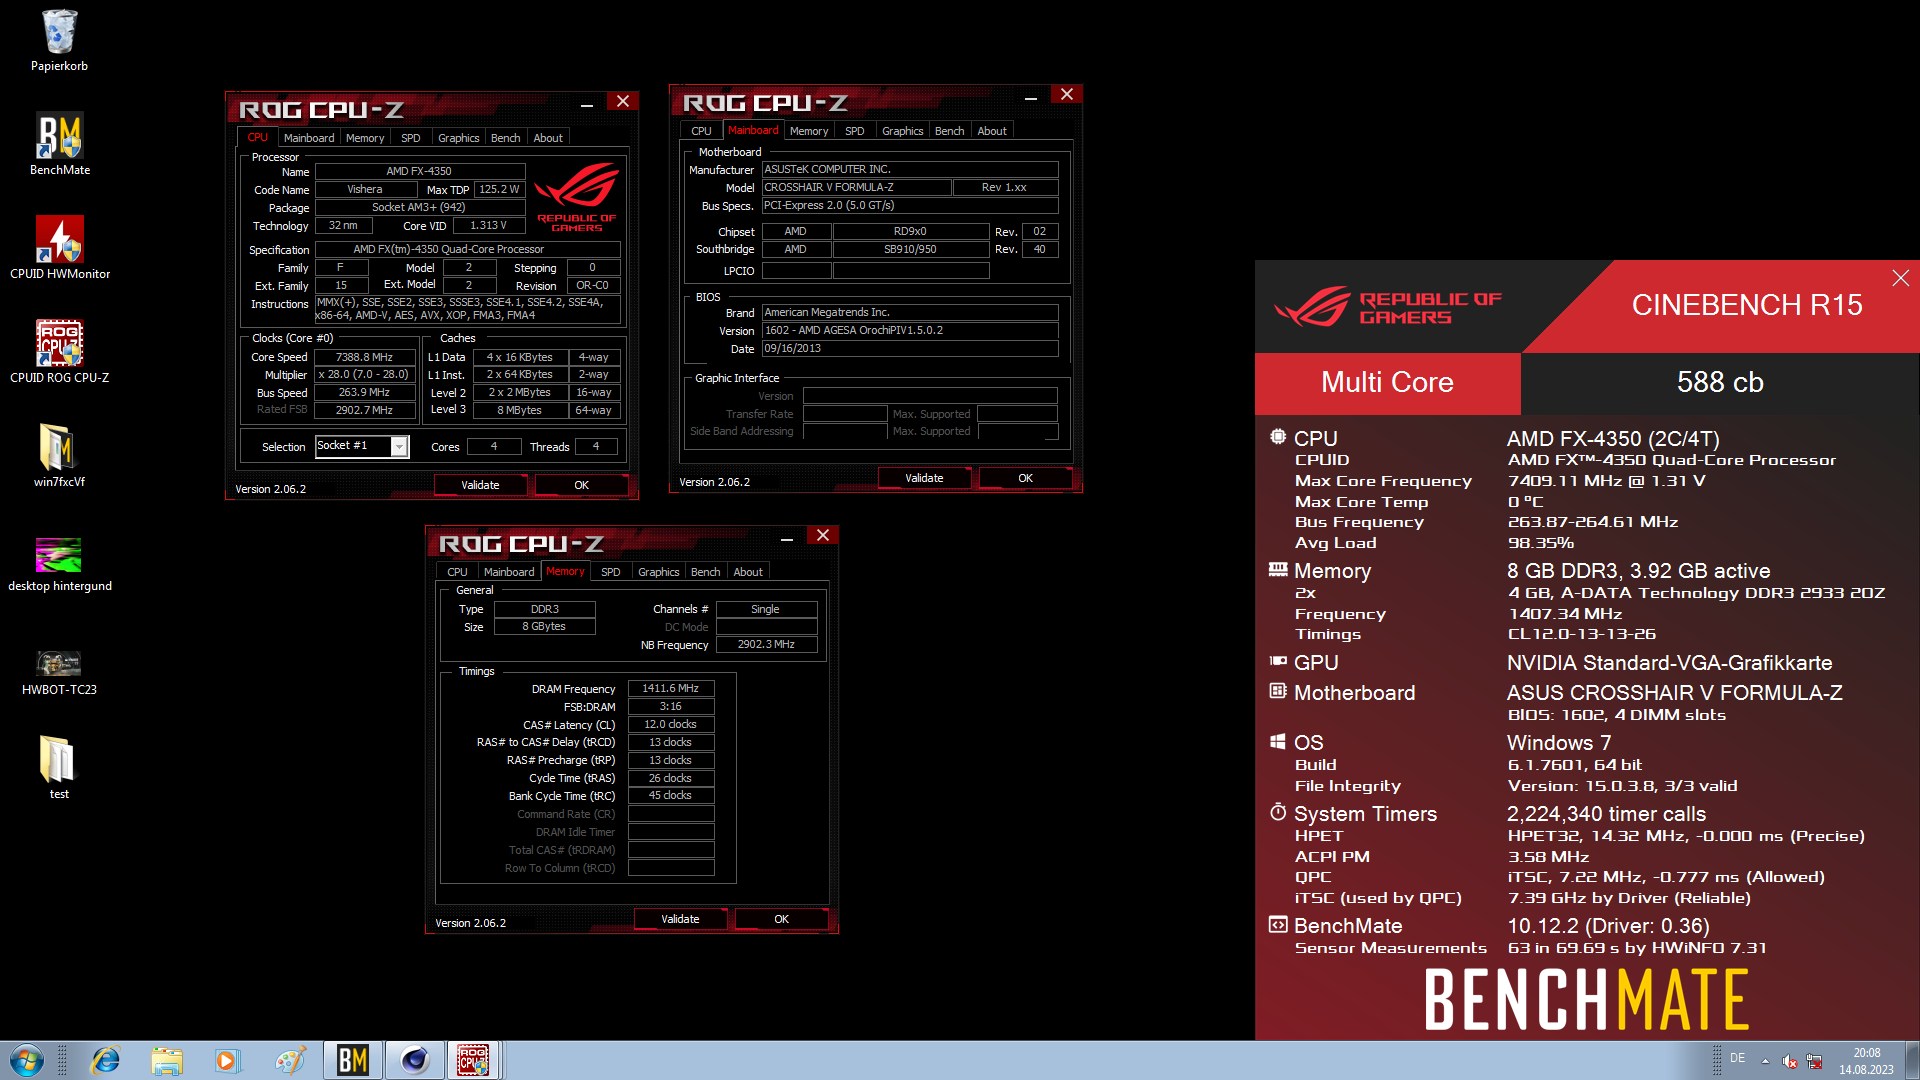Click the GPU section icon in BenchMate
This screenshot has height=1080, width=1920.
[x=1277, y=661]
